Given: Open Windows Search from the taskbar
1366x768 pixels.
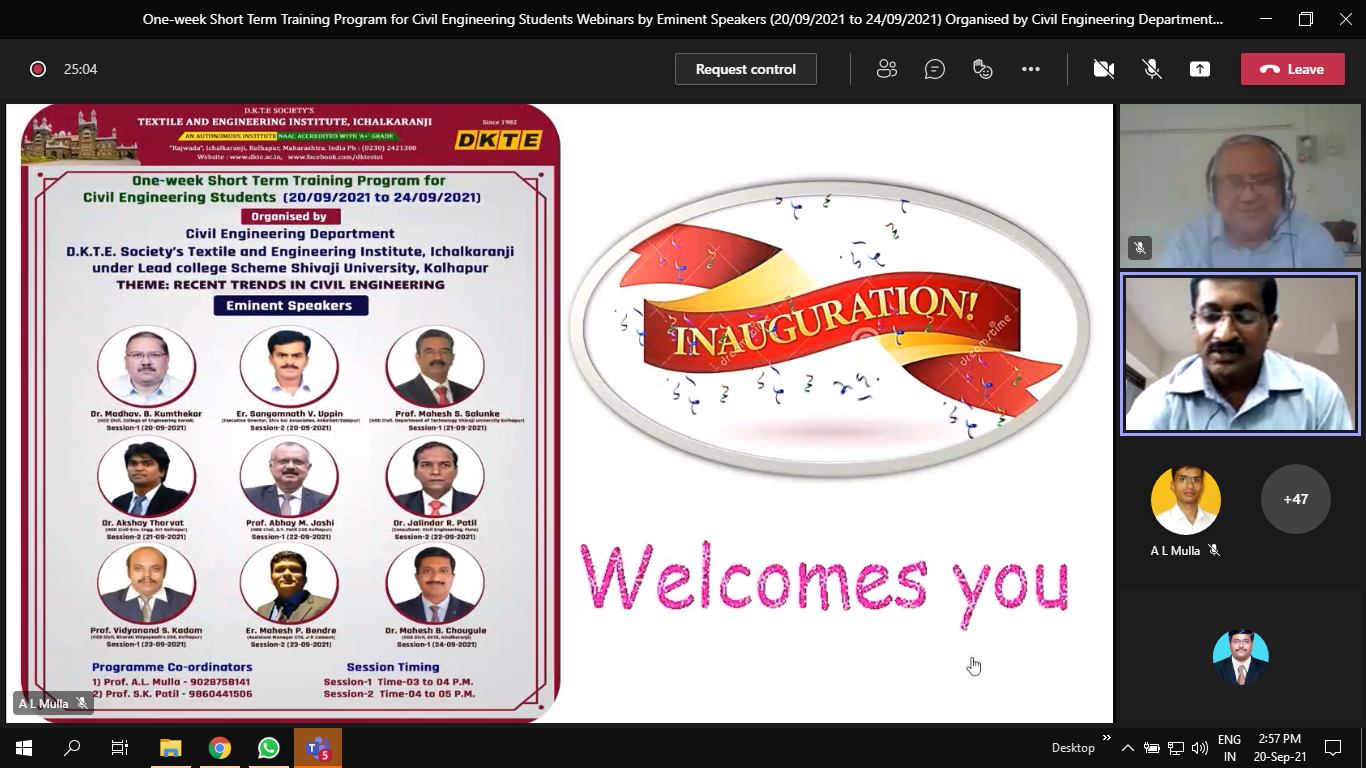Looking at the screenshot, I should 72,747.
